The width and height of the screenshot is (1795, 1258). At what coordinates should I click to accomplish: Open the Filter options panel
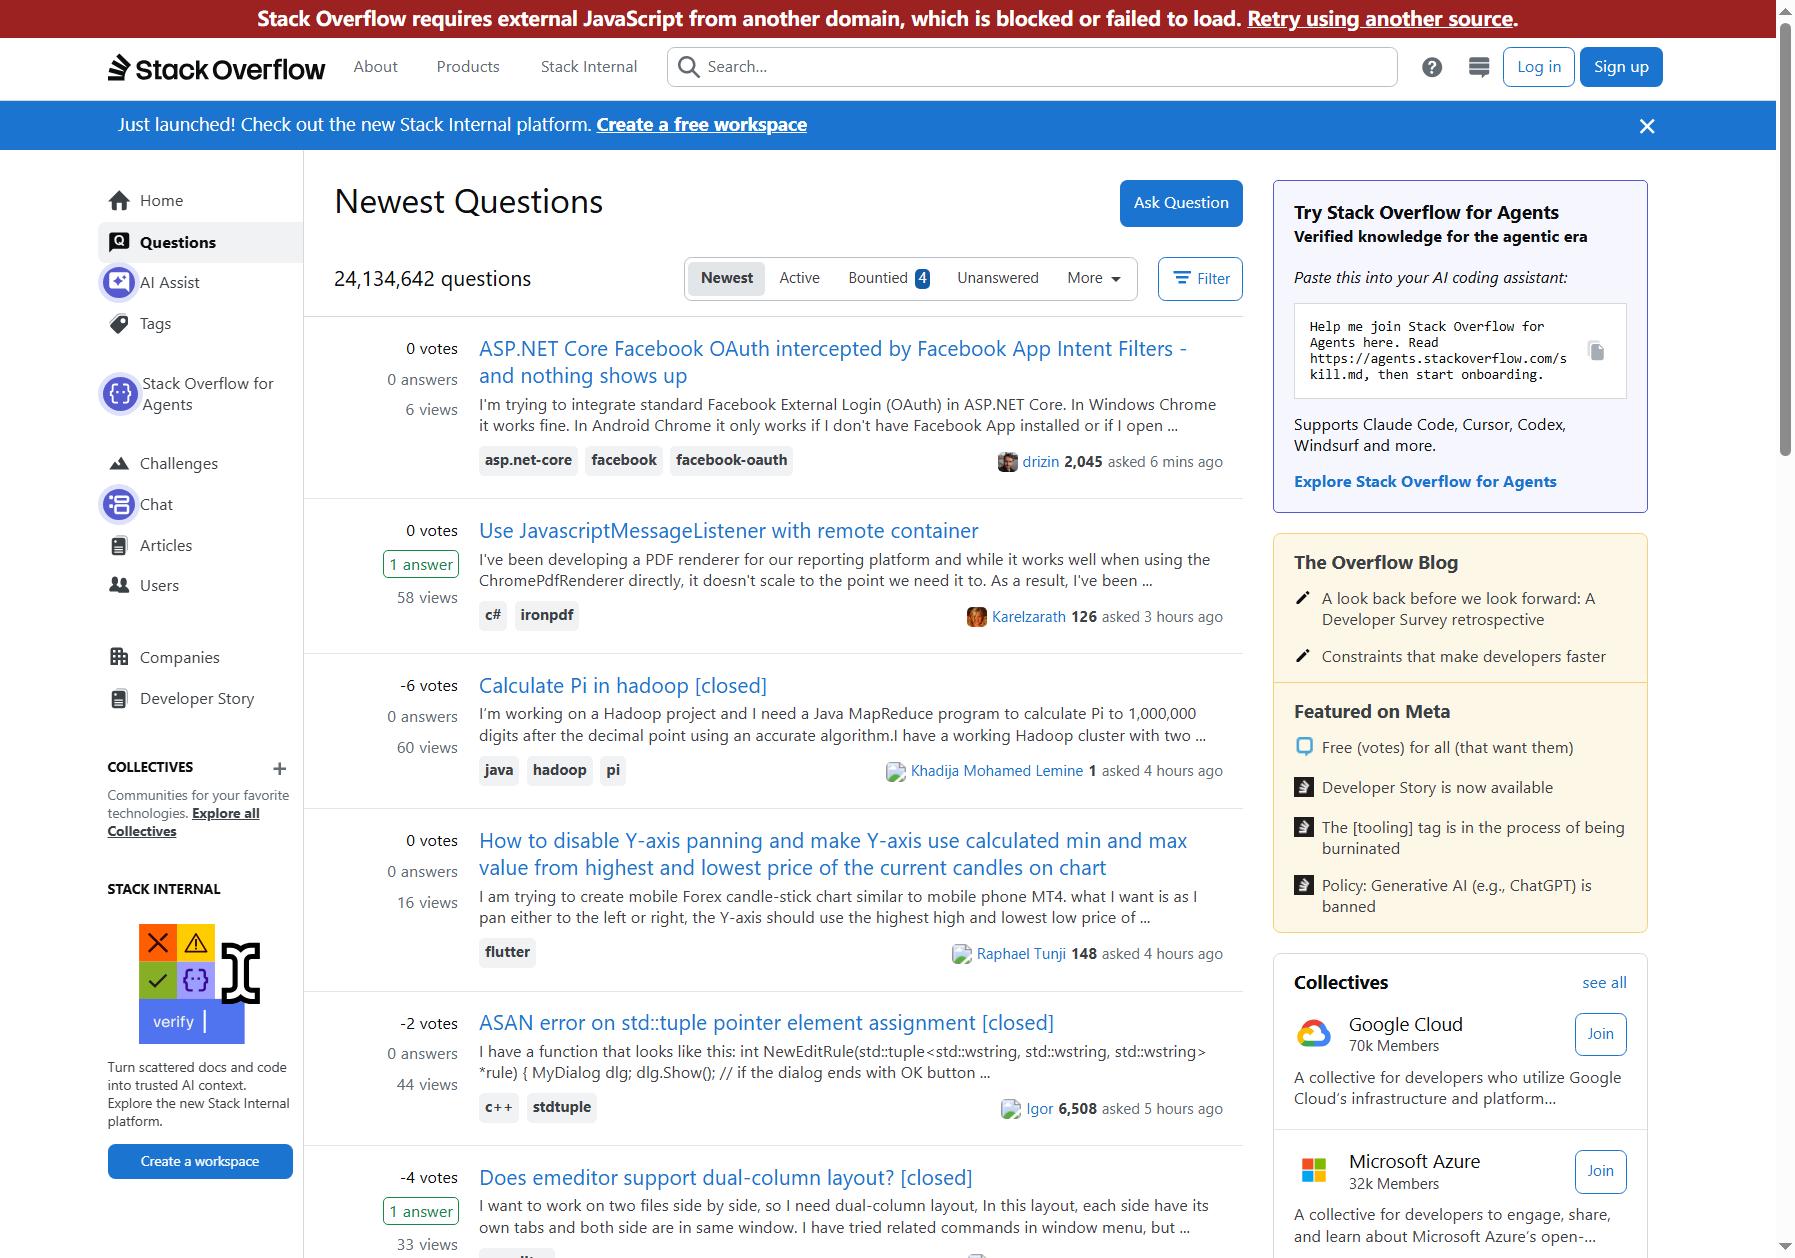click(x=1200, y=279)
